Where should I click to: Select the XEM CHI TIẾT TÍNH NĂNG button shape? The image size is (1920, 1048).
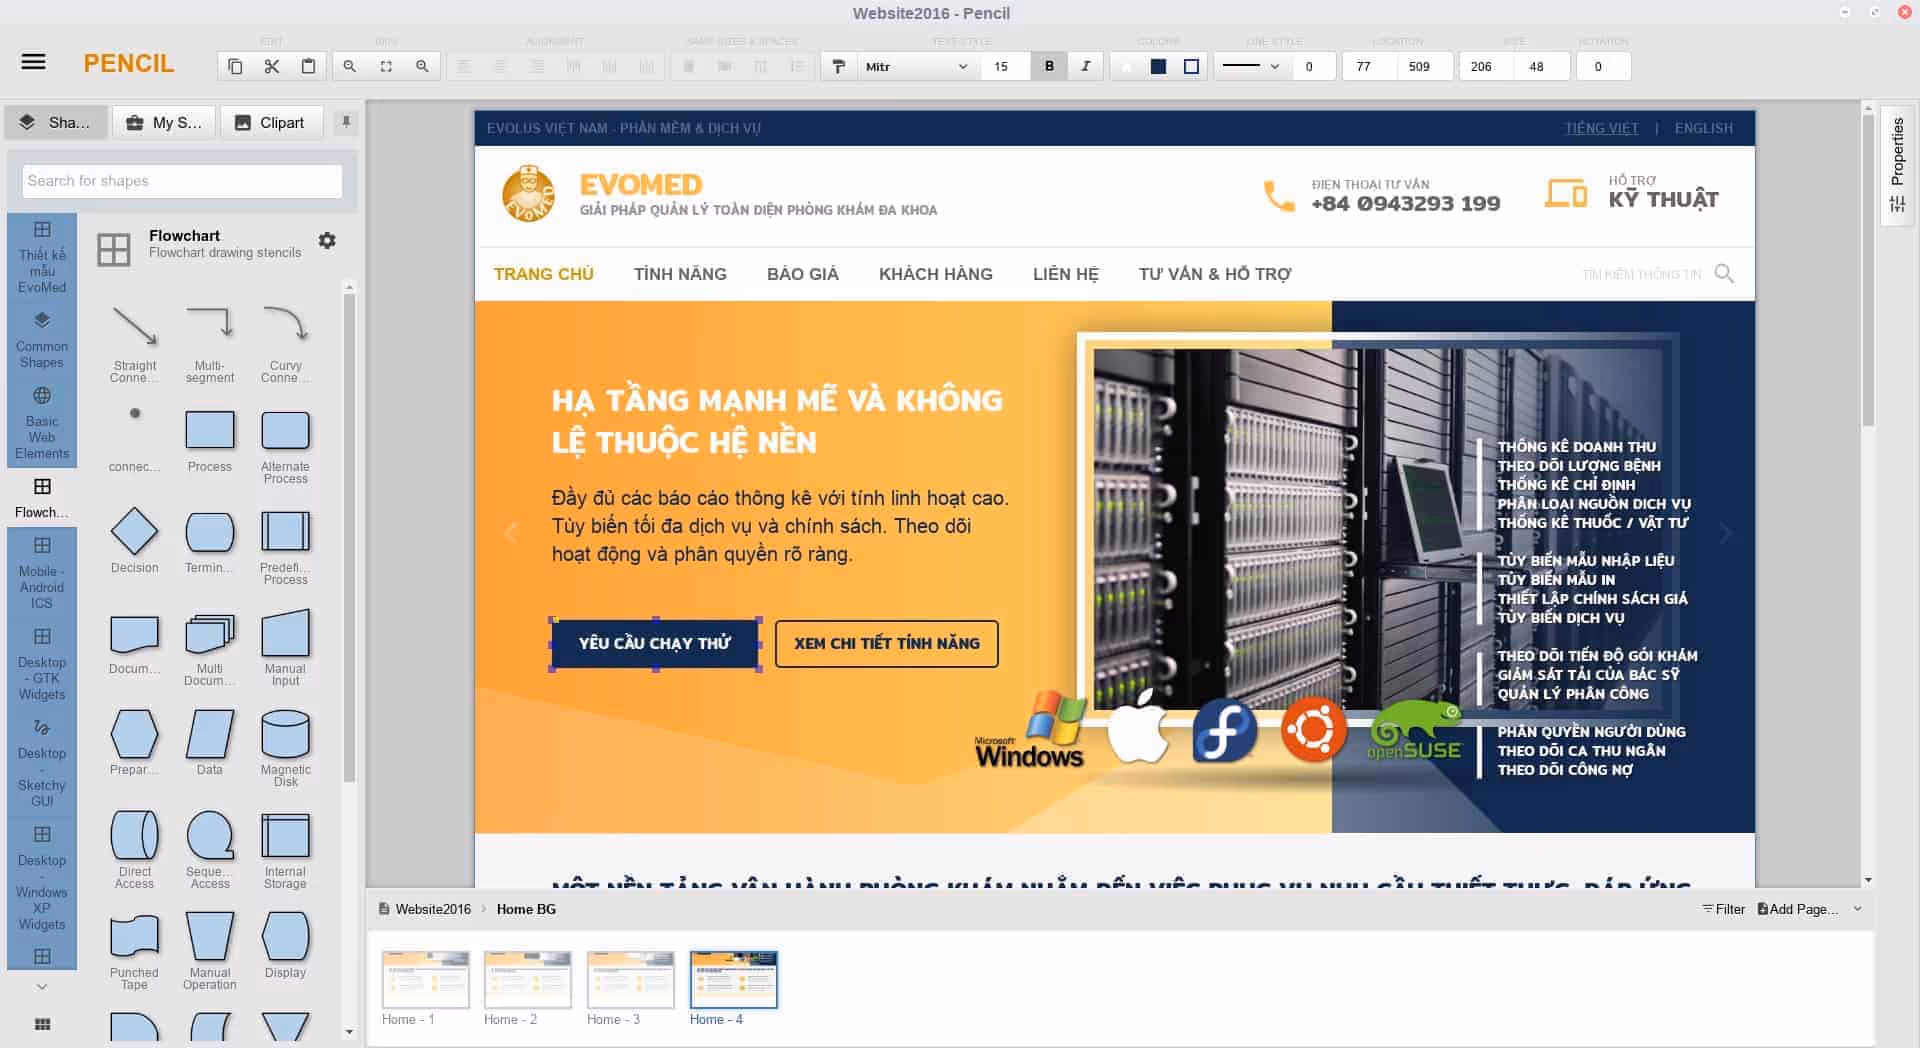point(887,643)
